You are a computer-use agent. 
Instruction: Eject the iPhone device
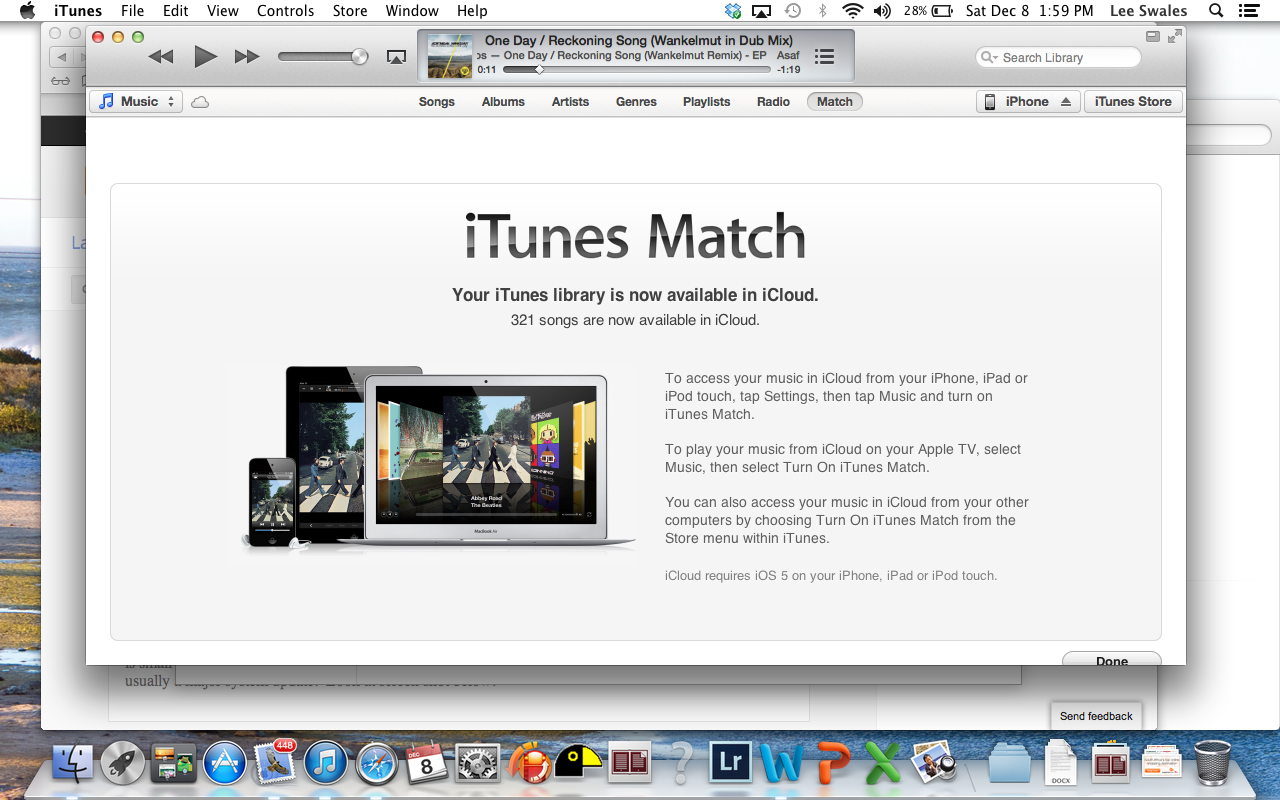click(1066, 102)
